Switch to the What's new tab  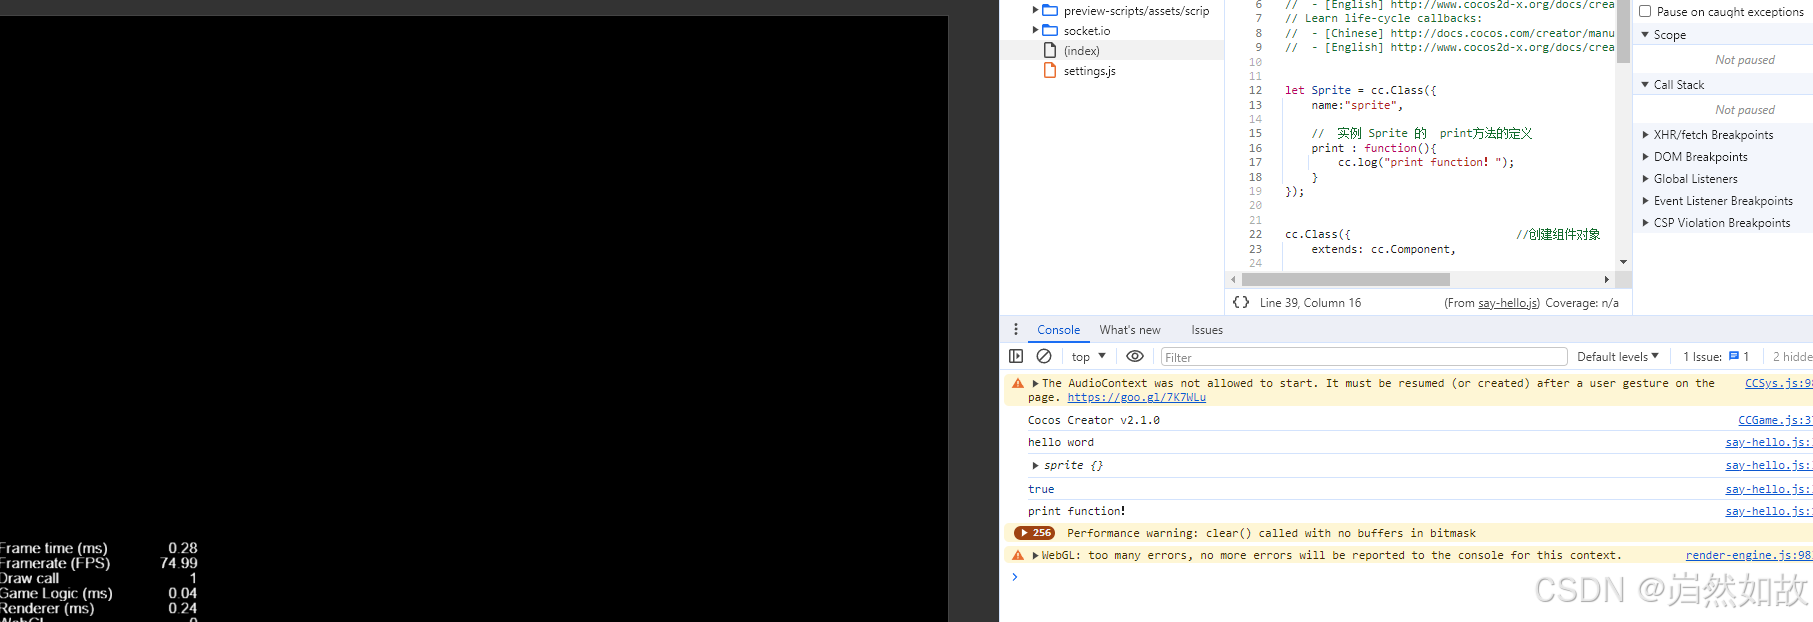coord(1130,330)
